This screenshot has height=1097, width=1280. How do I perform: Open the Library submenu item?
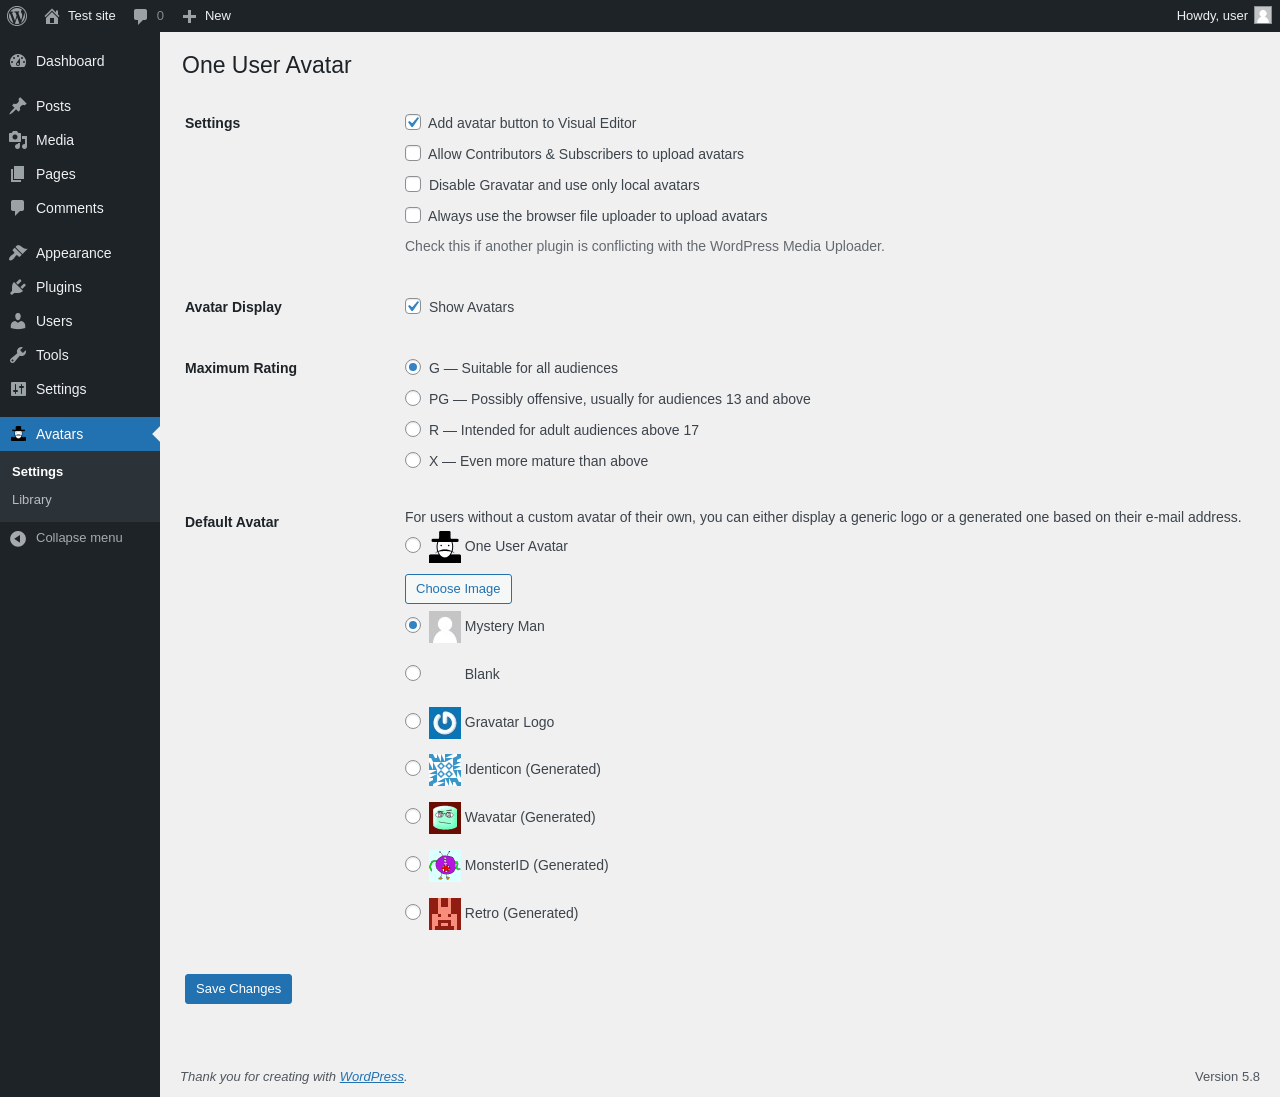32,499
